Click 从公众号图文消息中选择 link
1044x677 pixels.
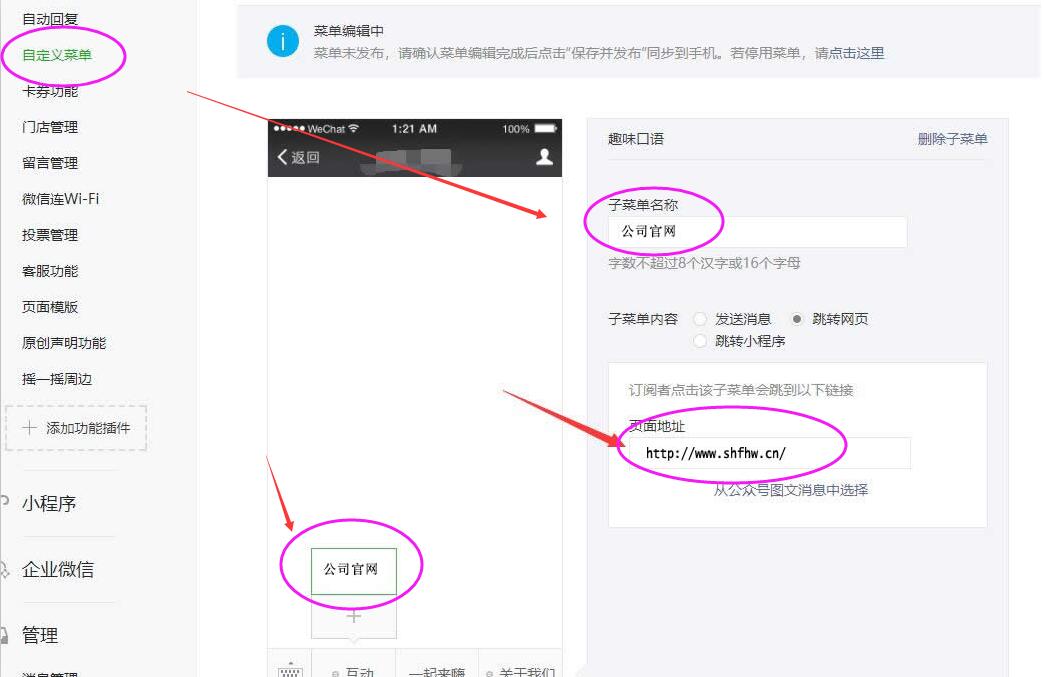[x=790, y=490]
